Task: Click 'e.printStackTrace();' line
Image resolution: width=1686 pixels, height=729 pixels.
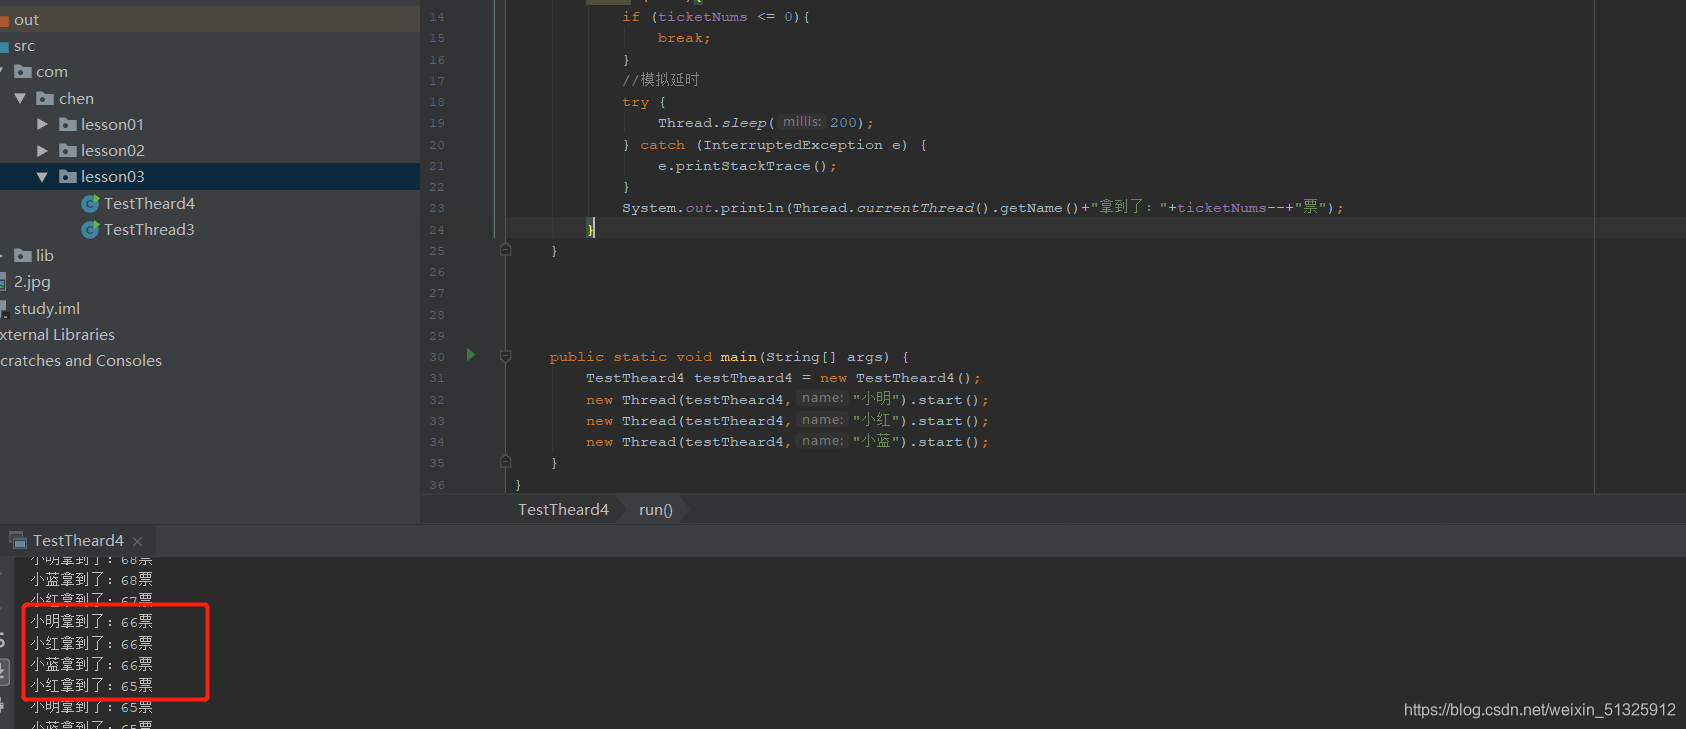Action: 747,166
